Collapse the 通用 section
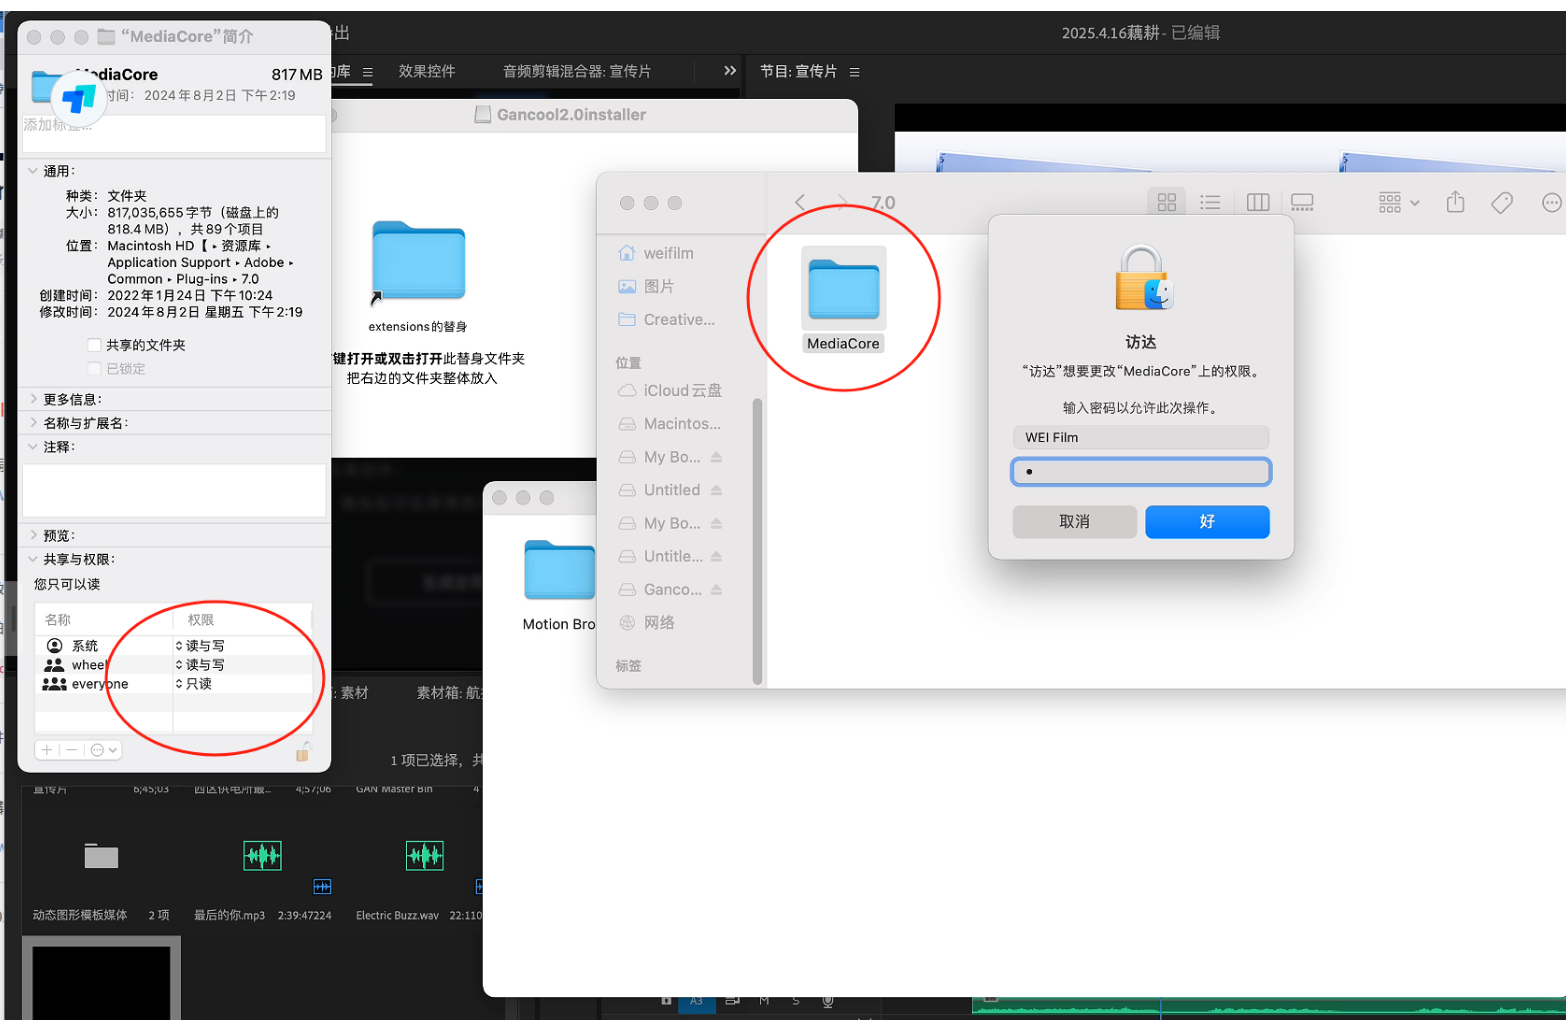 click(x=33, y=171)
